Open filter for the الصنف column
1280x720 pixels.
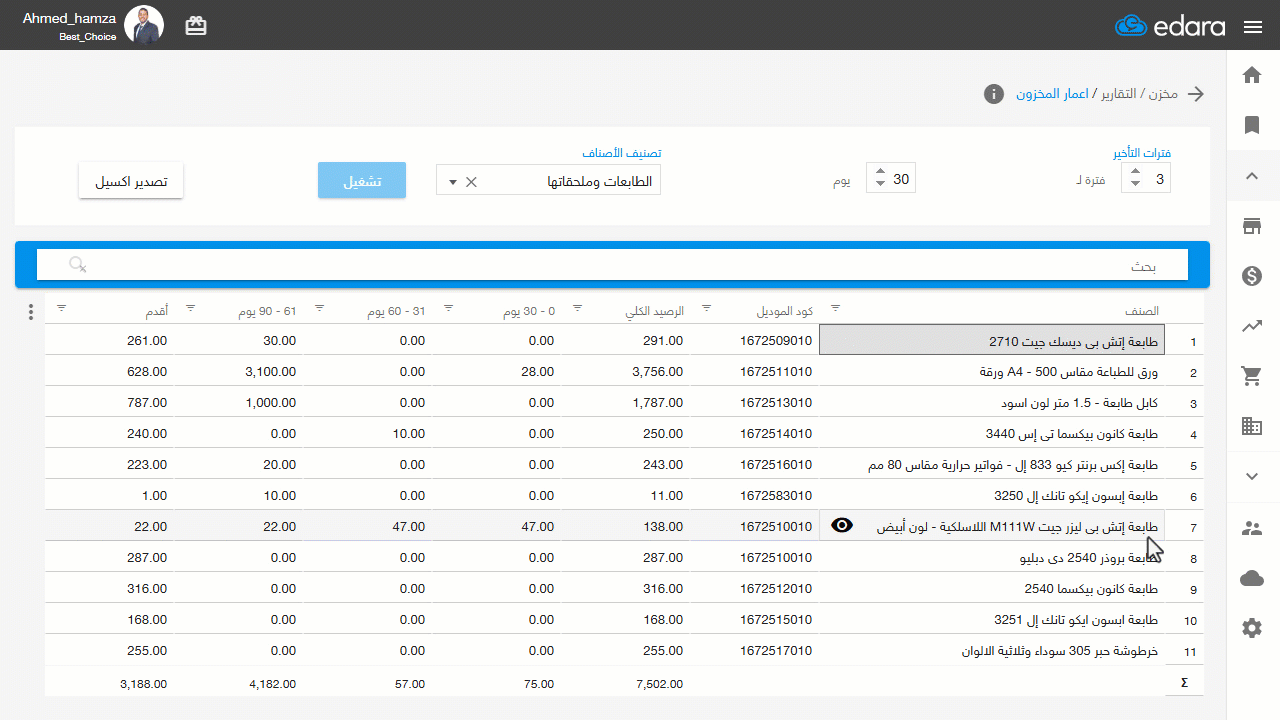click(836, 308)
